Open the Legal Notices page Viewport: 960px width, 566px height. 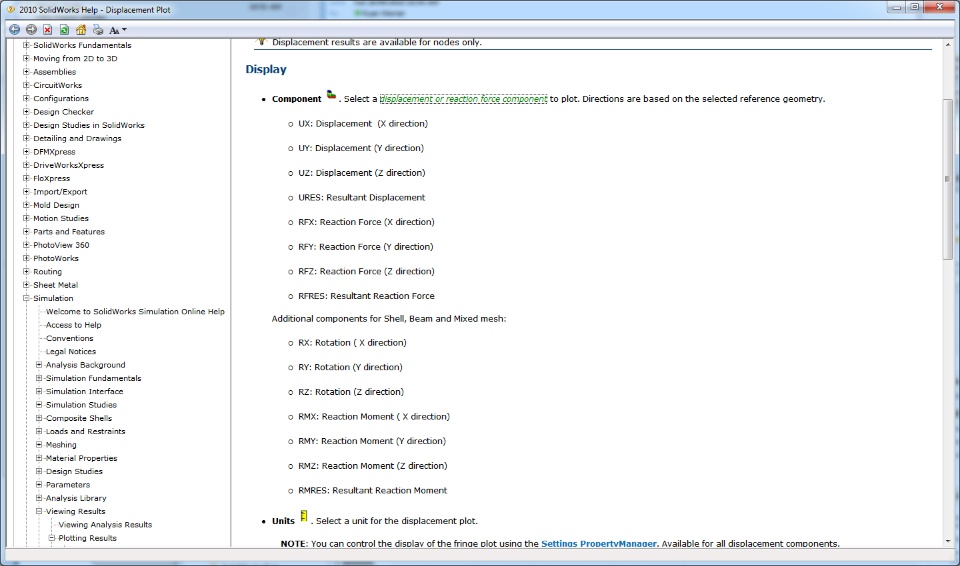click(x=71, y=352)
